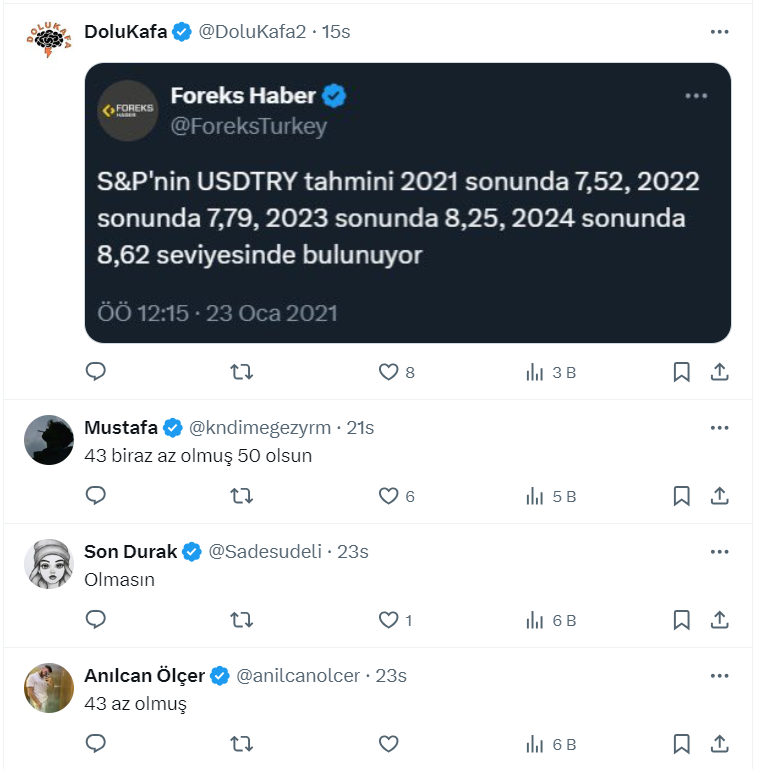The image size is (759, 769).
Task: Open more options for Mustafa's reply
Action: click(719, 428)
